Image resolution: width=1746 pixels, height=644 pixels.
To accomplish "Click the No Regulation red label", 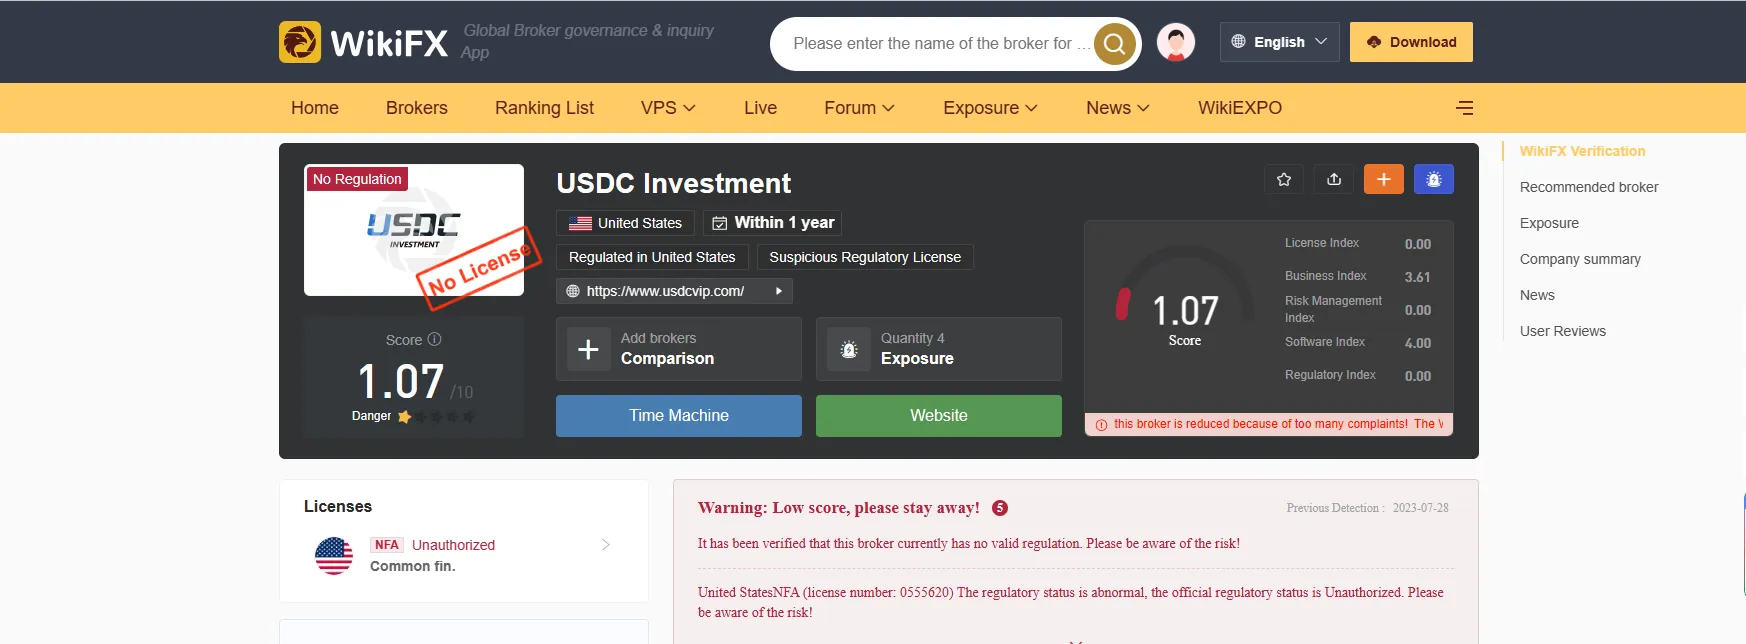I will 357,179.
